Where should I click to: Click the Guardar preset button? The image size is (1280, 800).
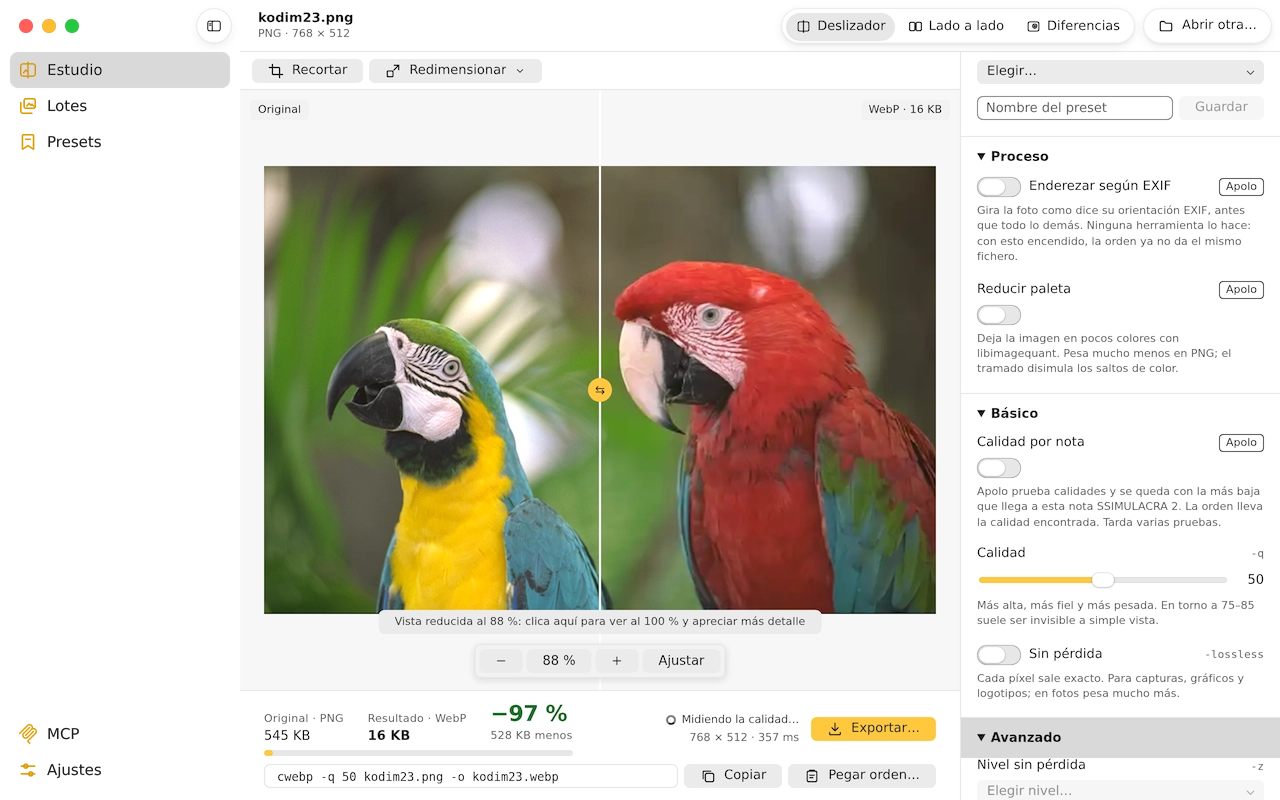(1221, 107)
